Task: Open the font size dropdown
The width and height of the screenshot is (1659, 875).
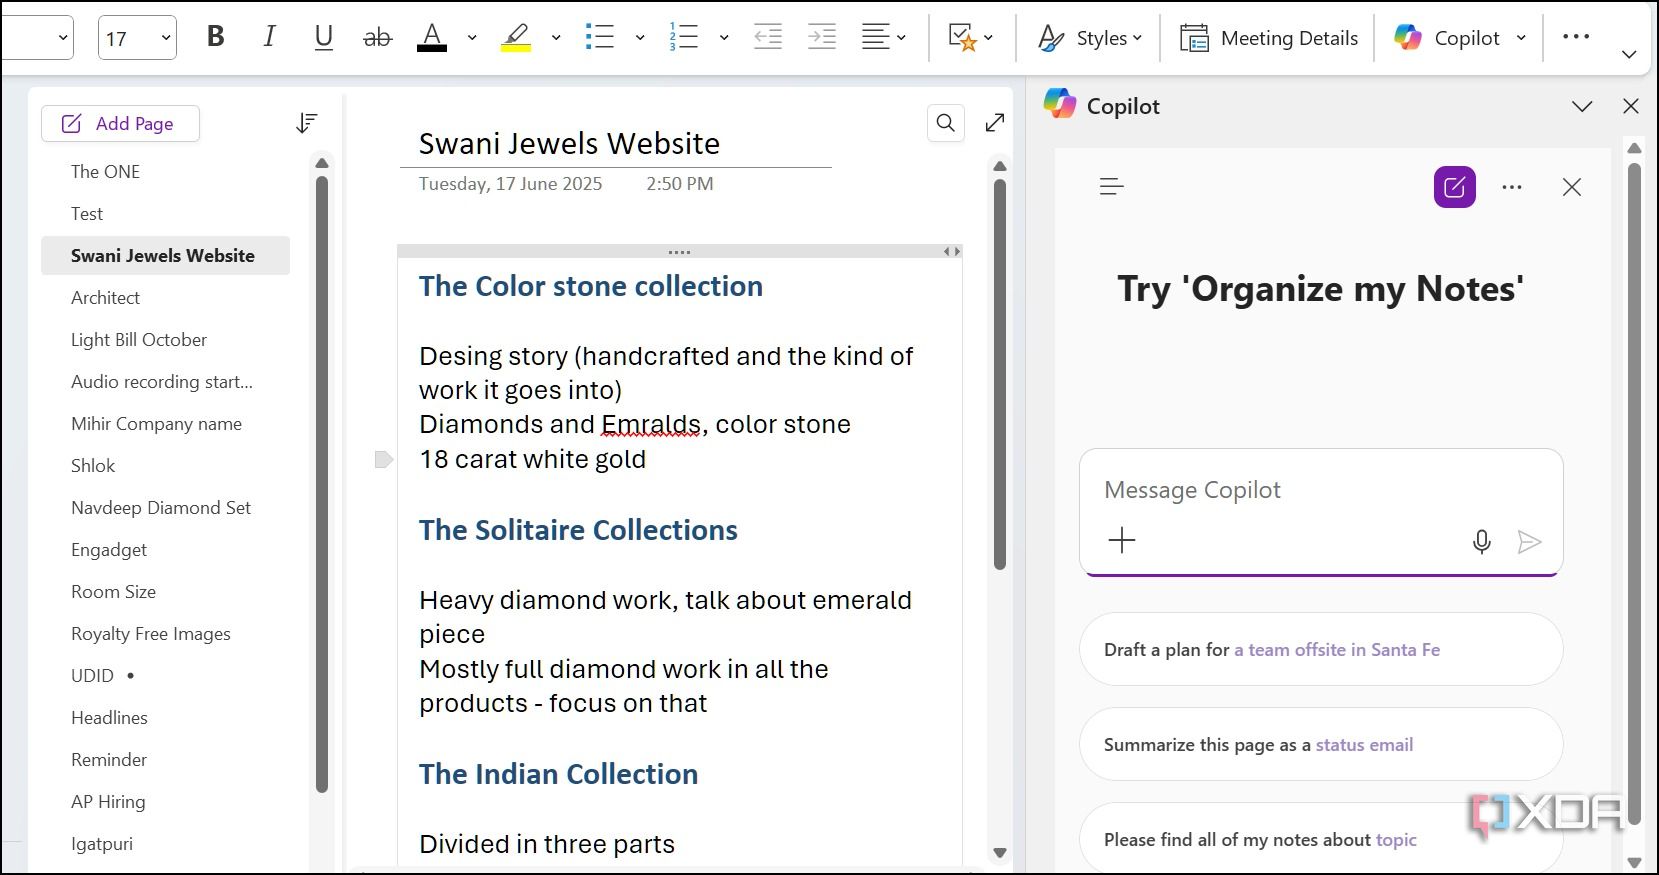Action: tap(166, 38)
